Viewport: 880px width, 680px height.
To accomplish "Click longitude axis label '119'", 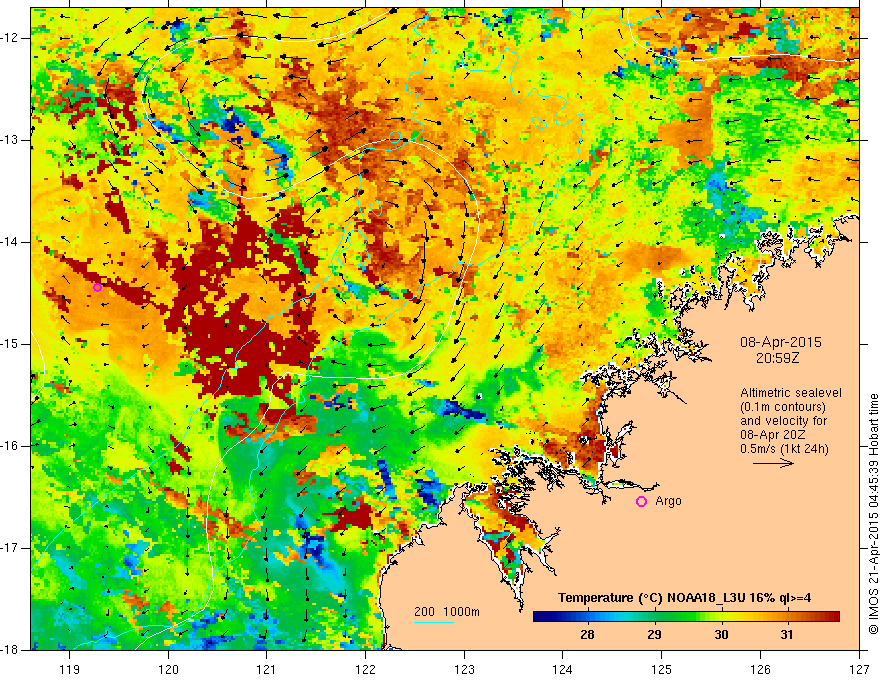I will [x=70, y=669].
